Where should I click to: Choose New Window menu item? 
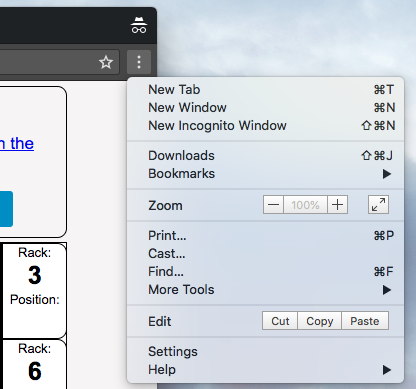266,108
